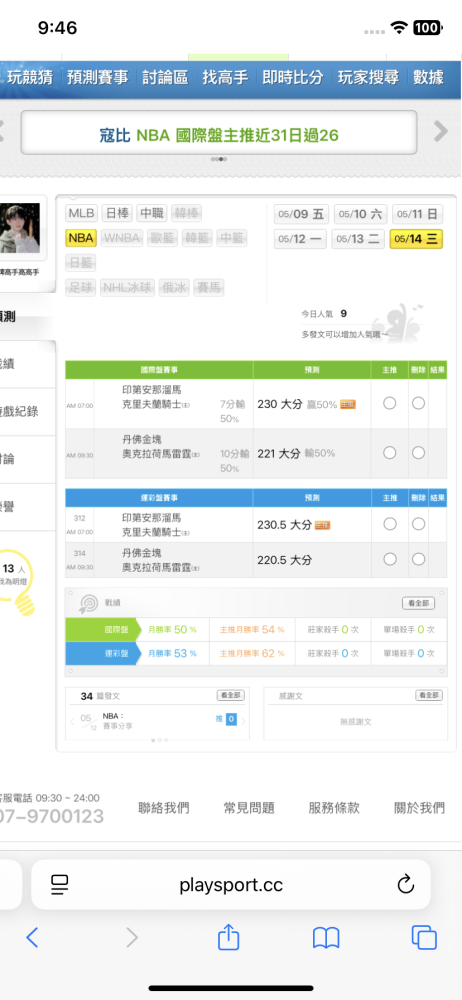The image size is (462, 1000).
Task: Select 刪除 for the 230 大分 pick
Action: [418, 403]
